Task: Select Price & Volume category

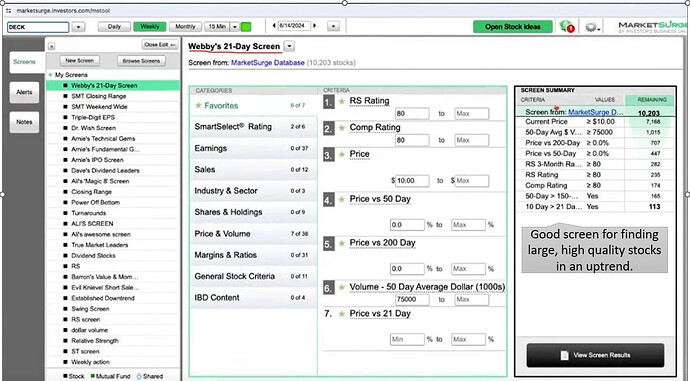Action: coord(253,234)
